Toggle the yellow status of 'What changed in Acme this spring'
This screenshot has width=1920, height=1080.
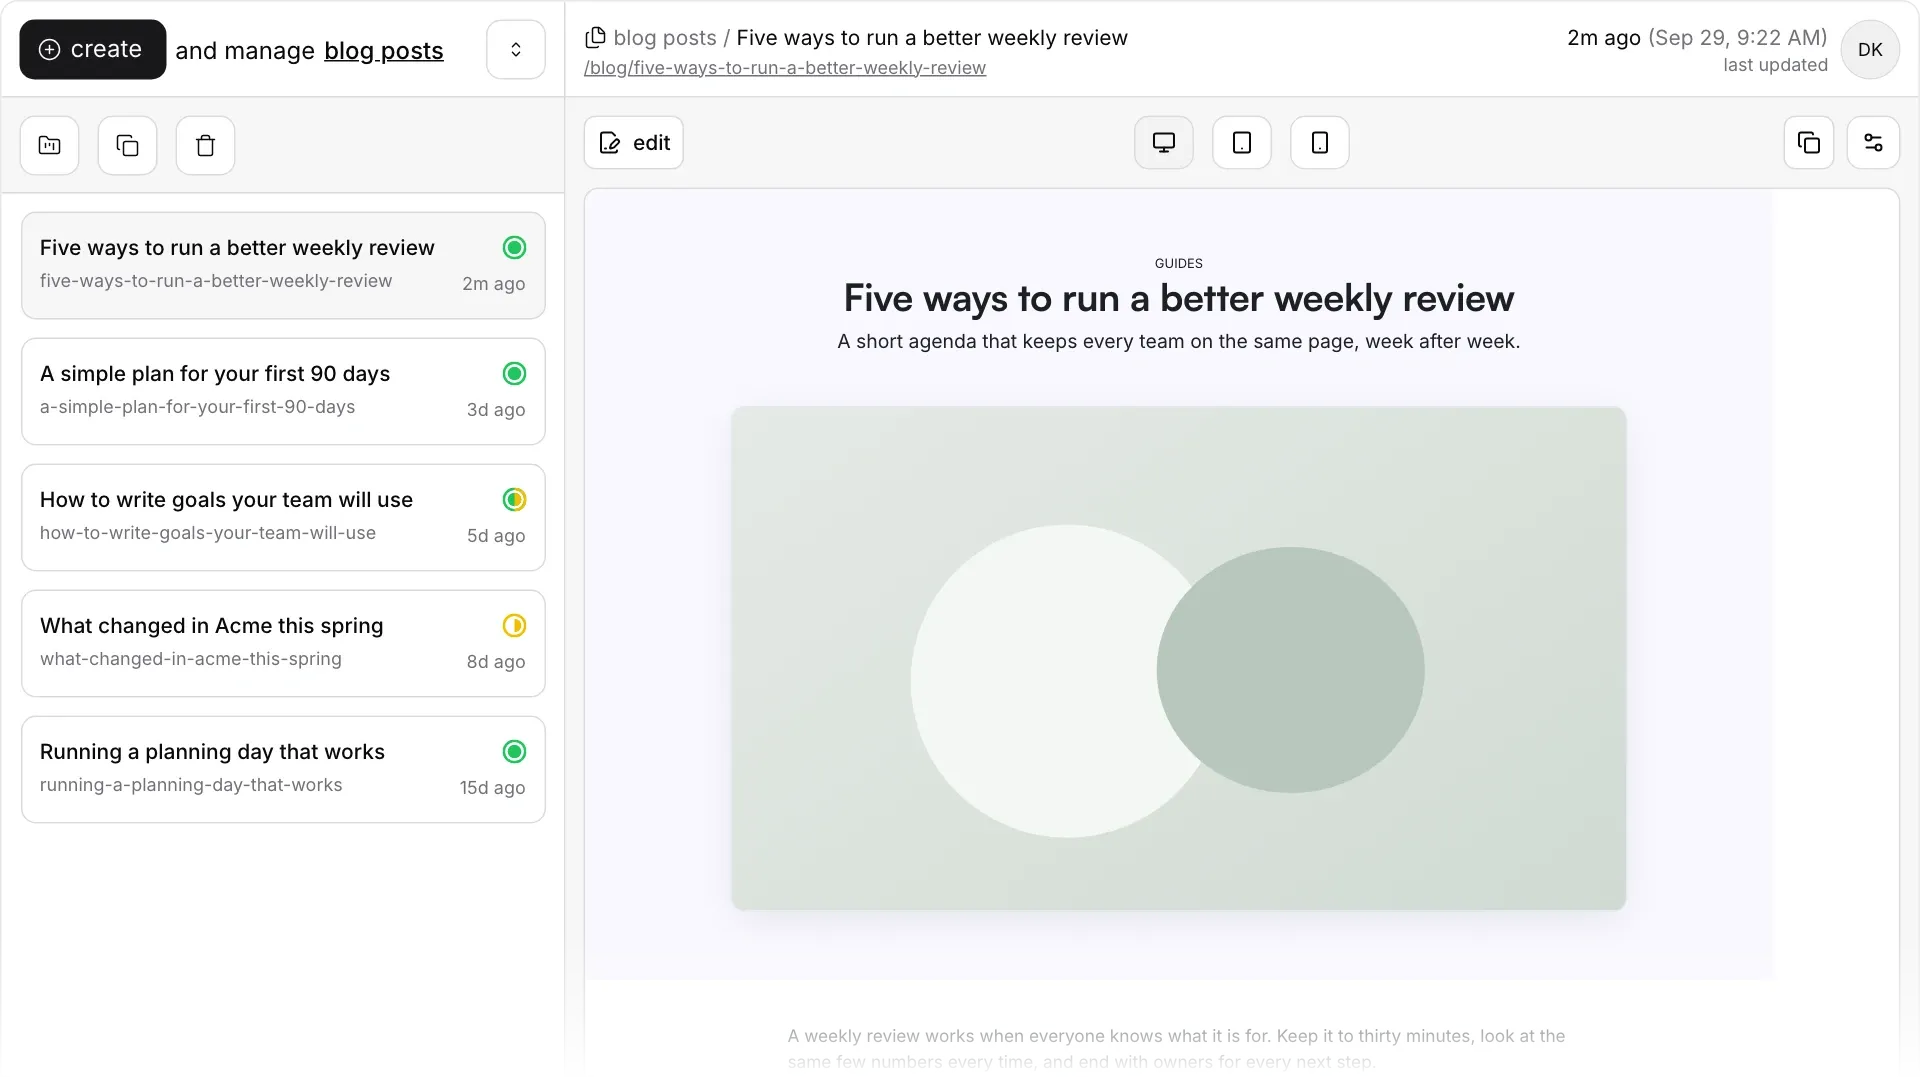click(514, 626)
